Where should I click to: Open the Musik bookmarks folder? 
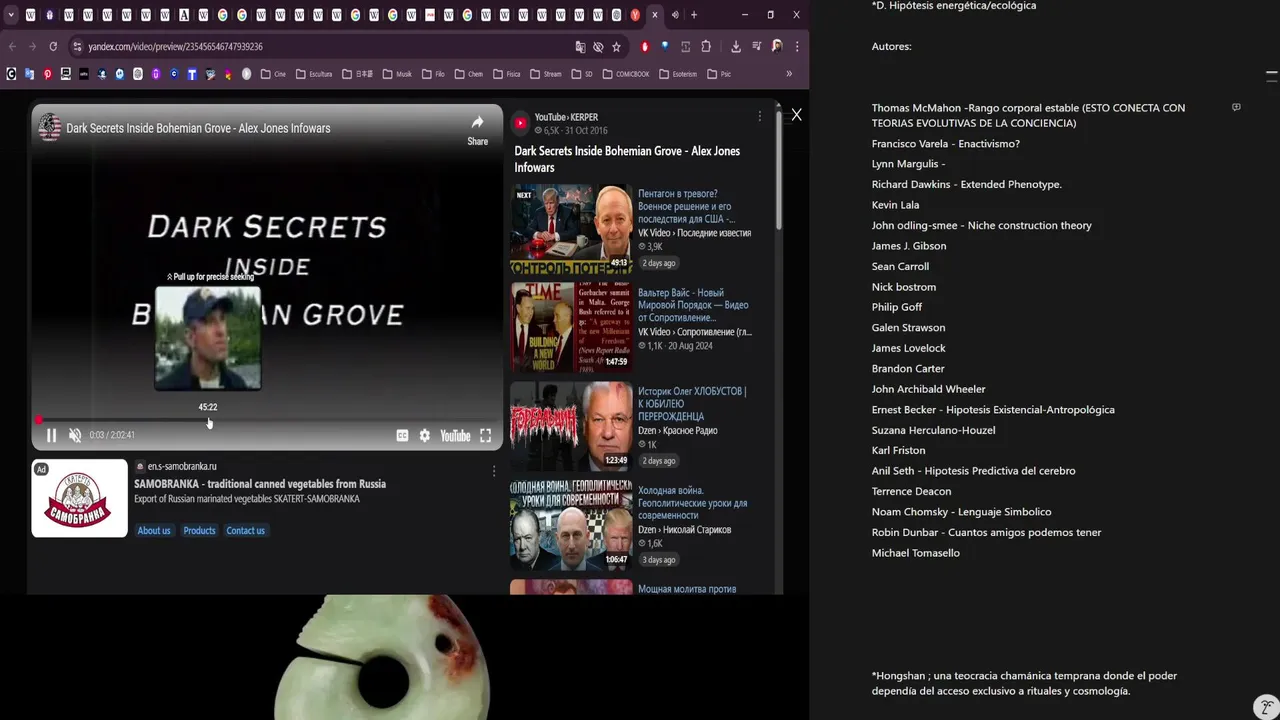pos(397,74)
